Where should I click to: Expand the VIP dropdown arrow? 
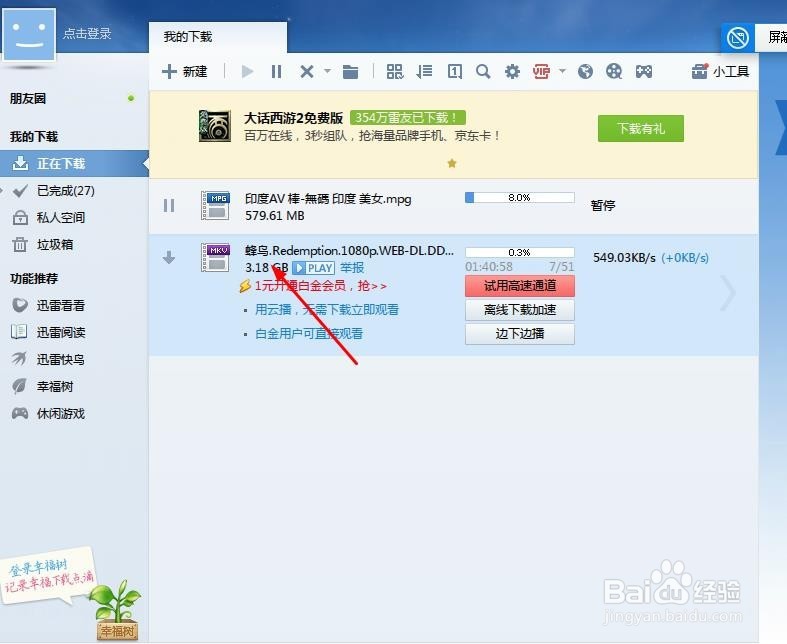(562, 71)
